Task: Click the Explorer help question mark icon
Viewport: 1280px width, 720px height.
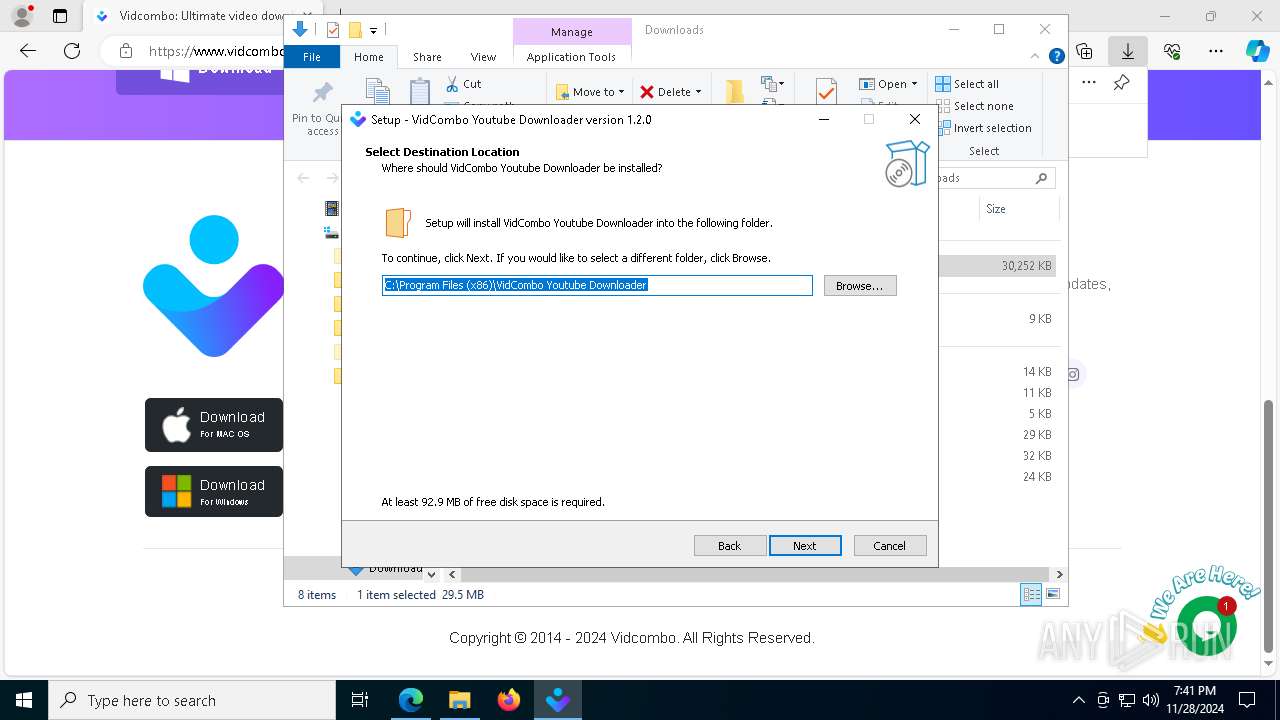Action: pos(1056,57)
